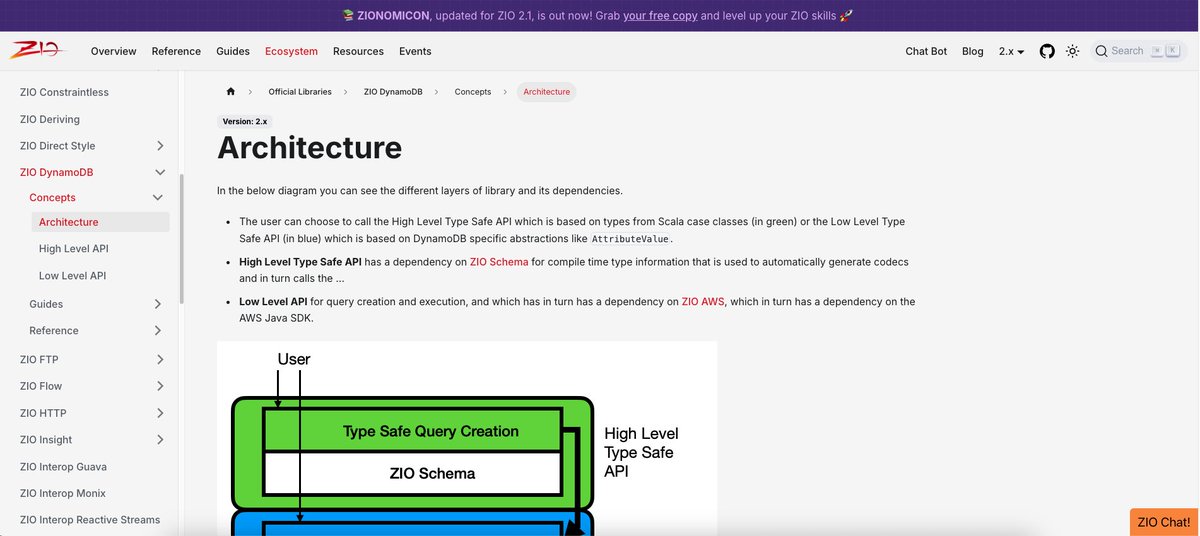The width and height of the screenshot is (1200, 536).
Task: Expand ZIO HTTP chevron
Action: [x=160, y=413]
